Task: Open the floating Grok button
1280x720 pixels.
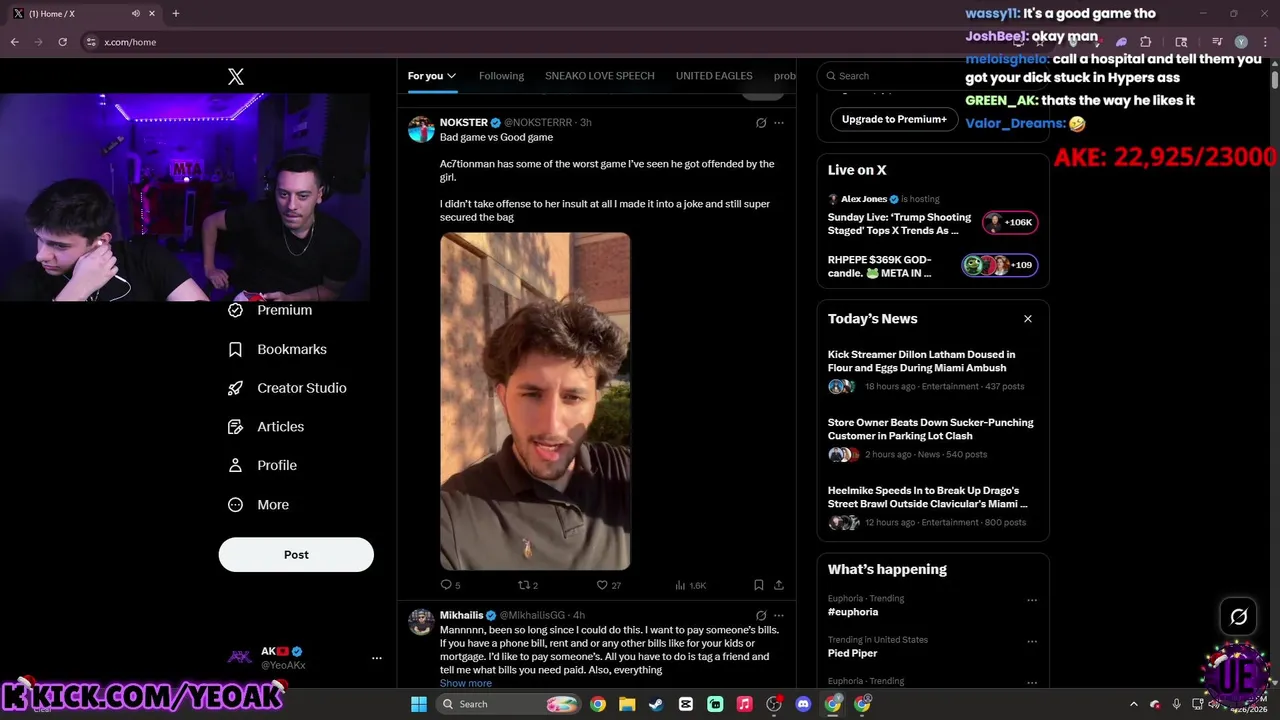Action: (x=1238, y=617)
